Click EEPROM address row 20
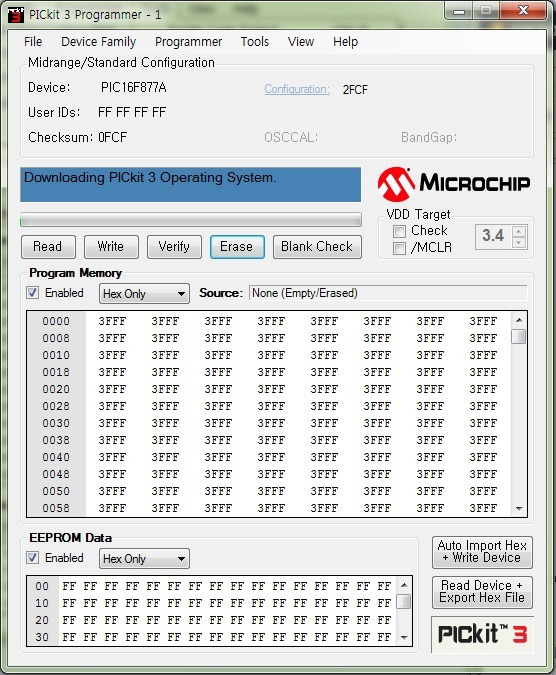This screenshot has width=556, height=675. tap(42, 620)
